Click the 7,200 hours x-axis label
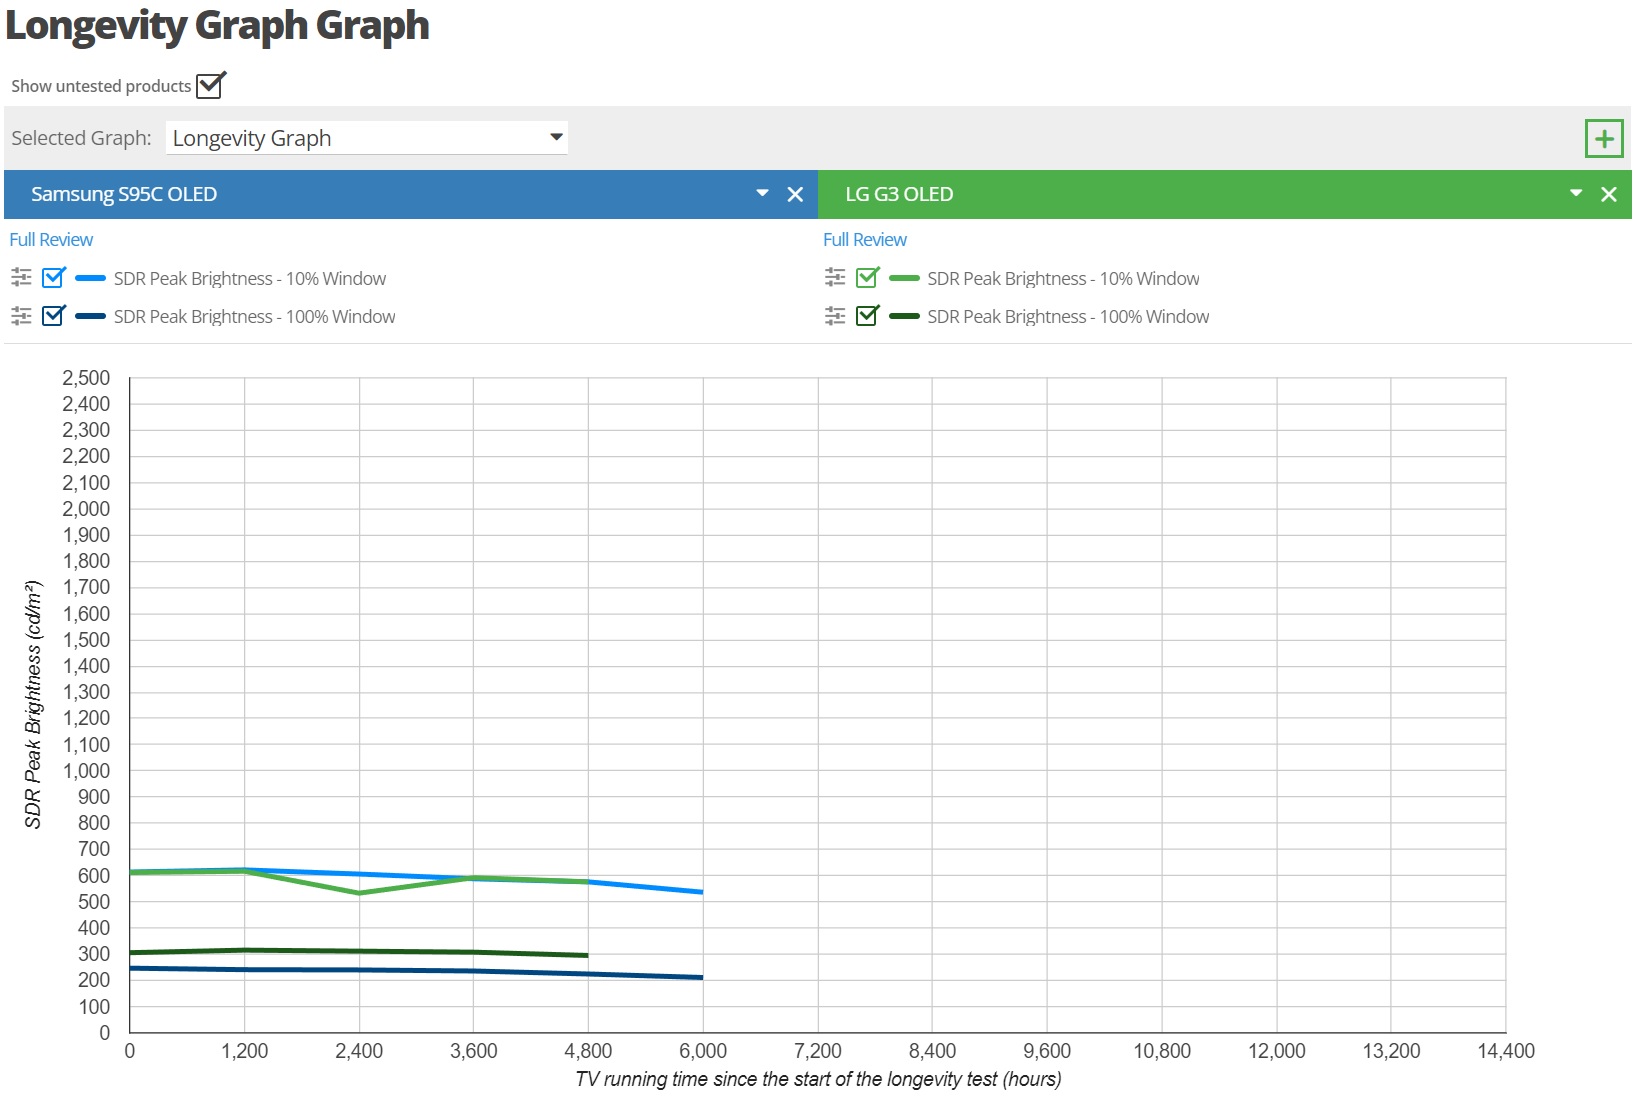The width and height of the screenshot is (1639, 1096). coord(818,1051)
